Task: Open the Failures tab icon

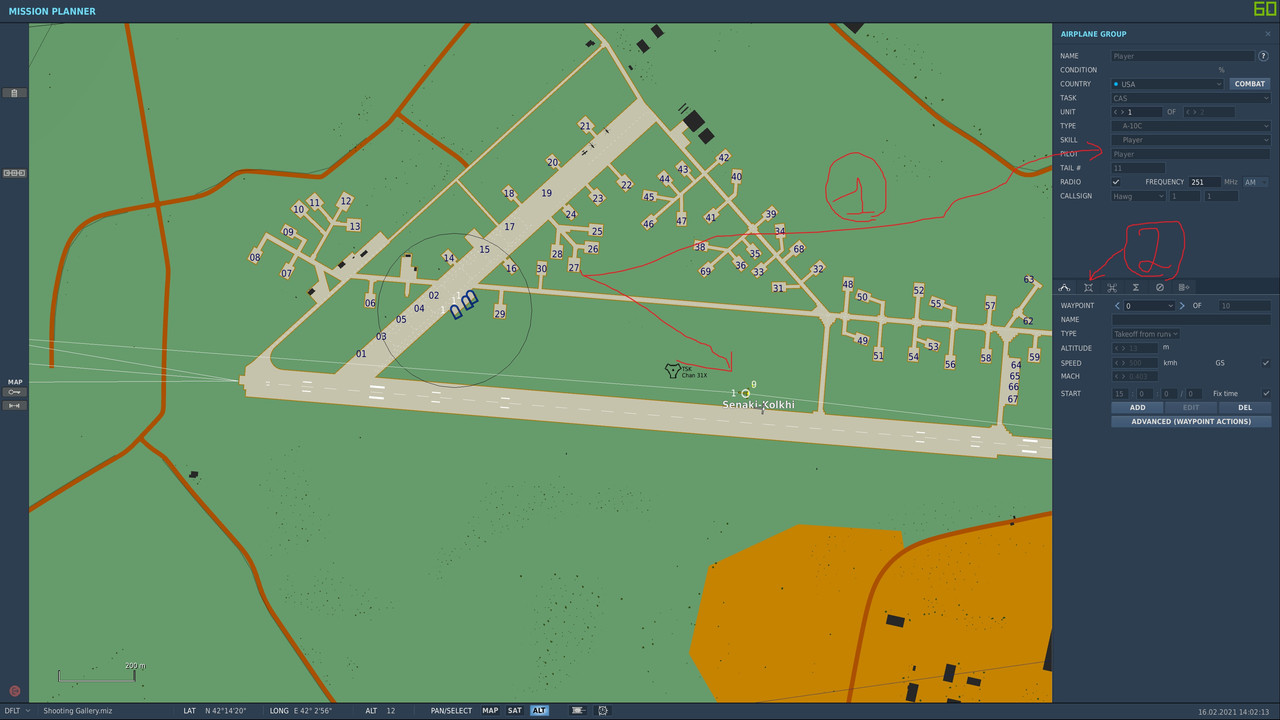Action: point(1160,287)
